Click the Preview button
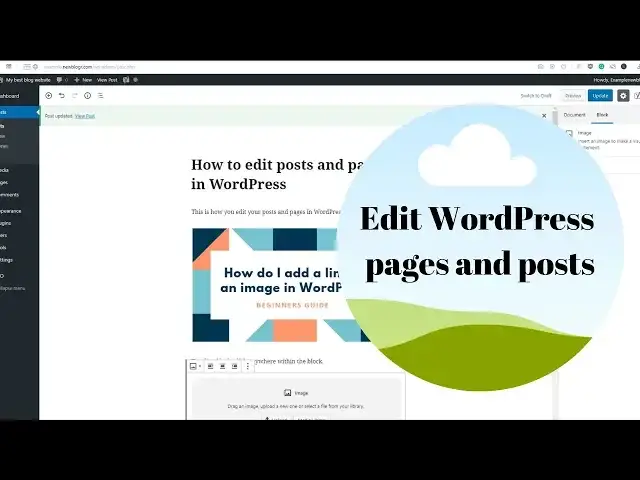640x480 pixels. coord(573,96)
